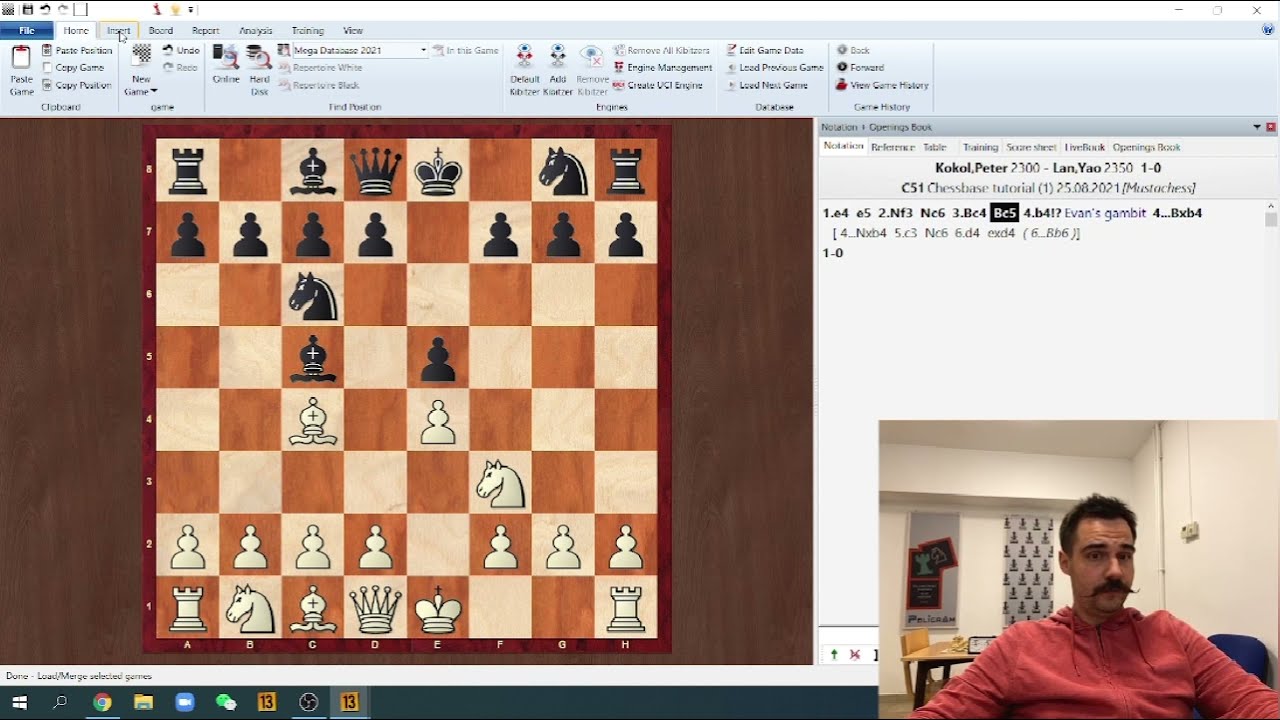Screen dimensions: 1280x720
Task: Click move 2.Nf3 in notation
Action: tap(894, 213)
